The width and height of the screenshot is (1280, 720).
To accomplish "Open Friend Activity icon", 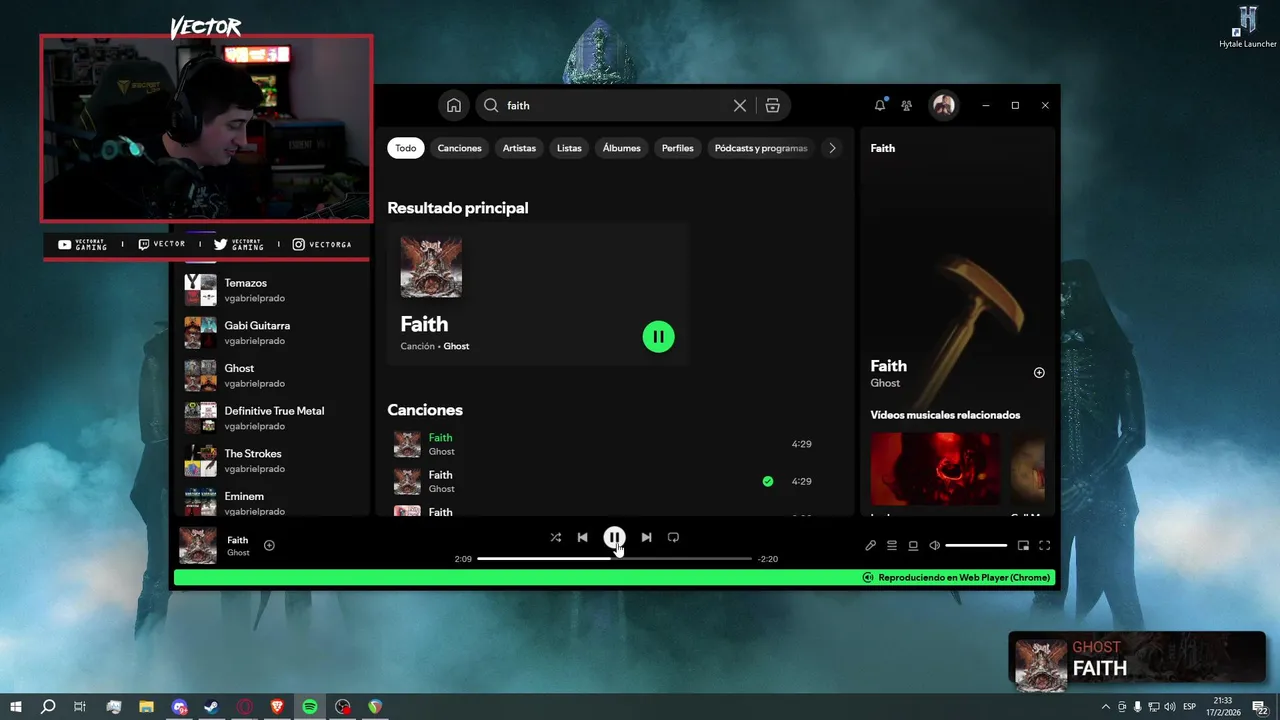I will (907, 105).
